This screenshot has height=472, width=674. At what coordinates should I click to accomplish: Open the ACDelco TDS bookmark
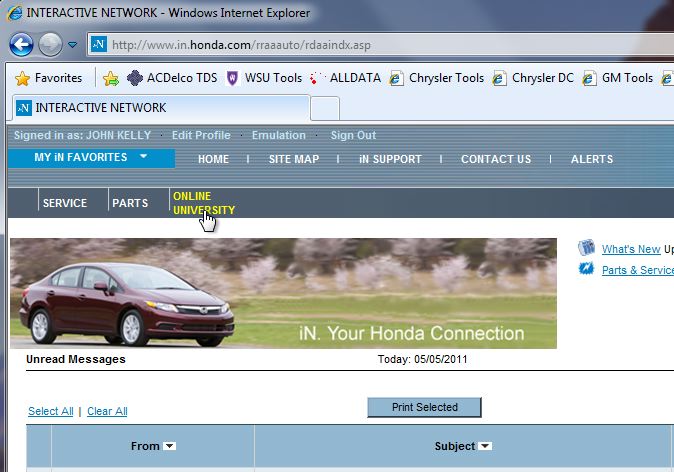point(172,78)
